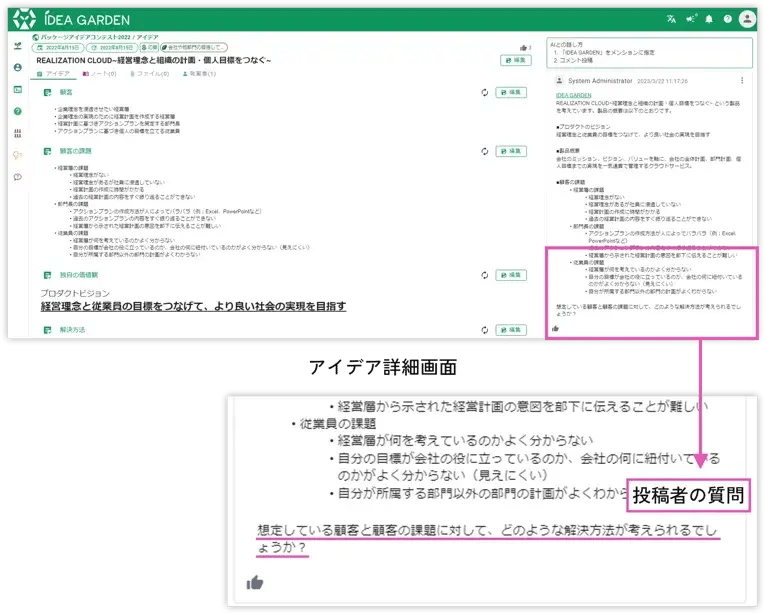Click the System Administrator avatar in the comment
This screenshot has width=765, height=614.
[x=560, y=81]
